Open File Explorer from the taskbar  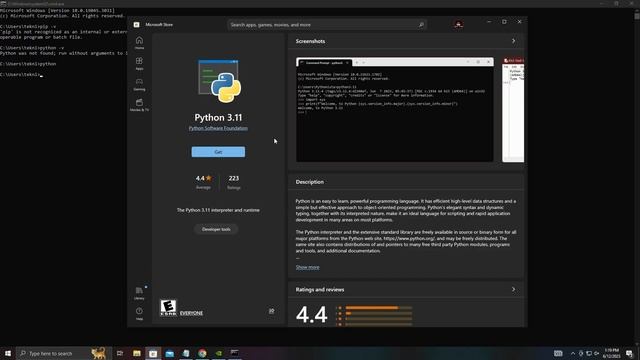(x=137, y=353)
